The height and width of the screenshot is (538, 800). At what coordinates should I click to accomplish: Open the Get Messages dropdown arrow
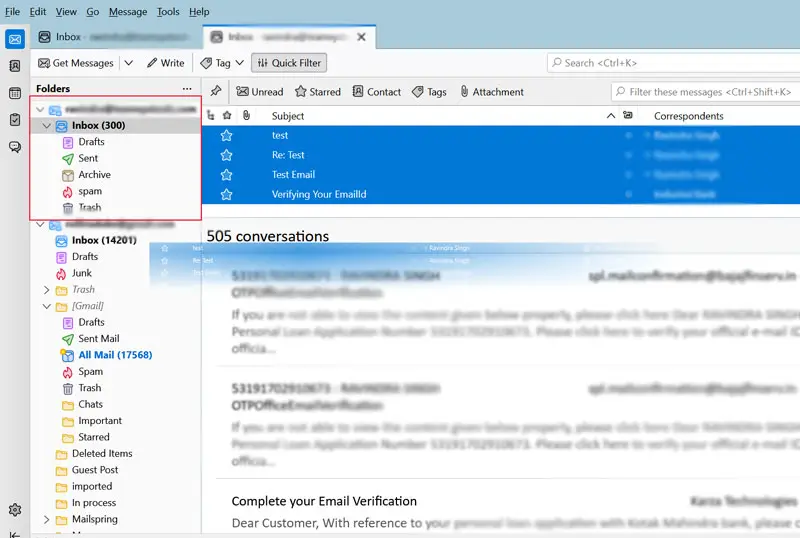coord(129,63)
